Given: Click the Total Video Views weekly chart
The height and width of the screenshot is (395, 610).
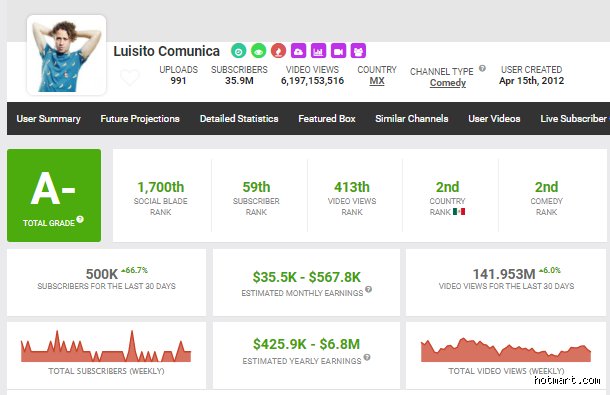Looking at the screenshot, I should [506, 349].
